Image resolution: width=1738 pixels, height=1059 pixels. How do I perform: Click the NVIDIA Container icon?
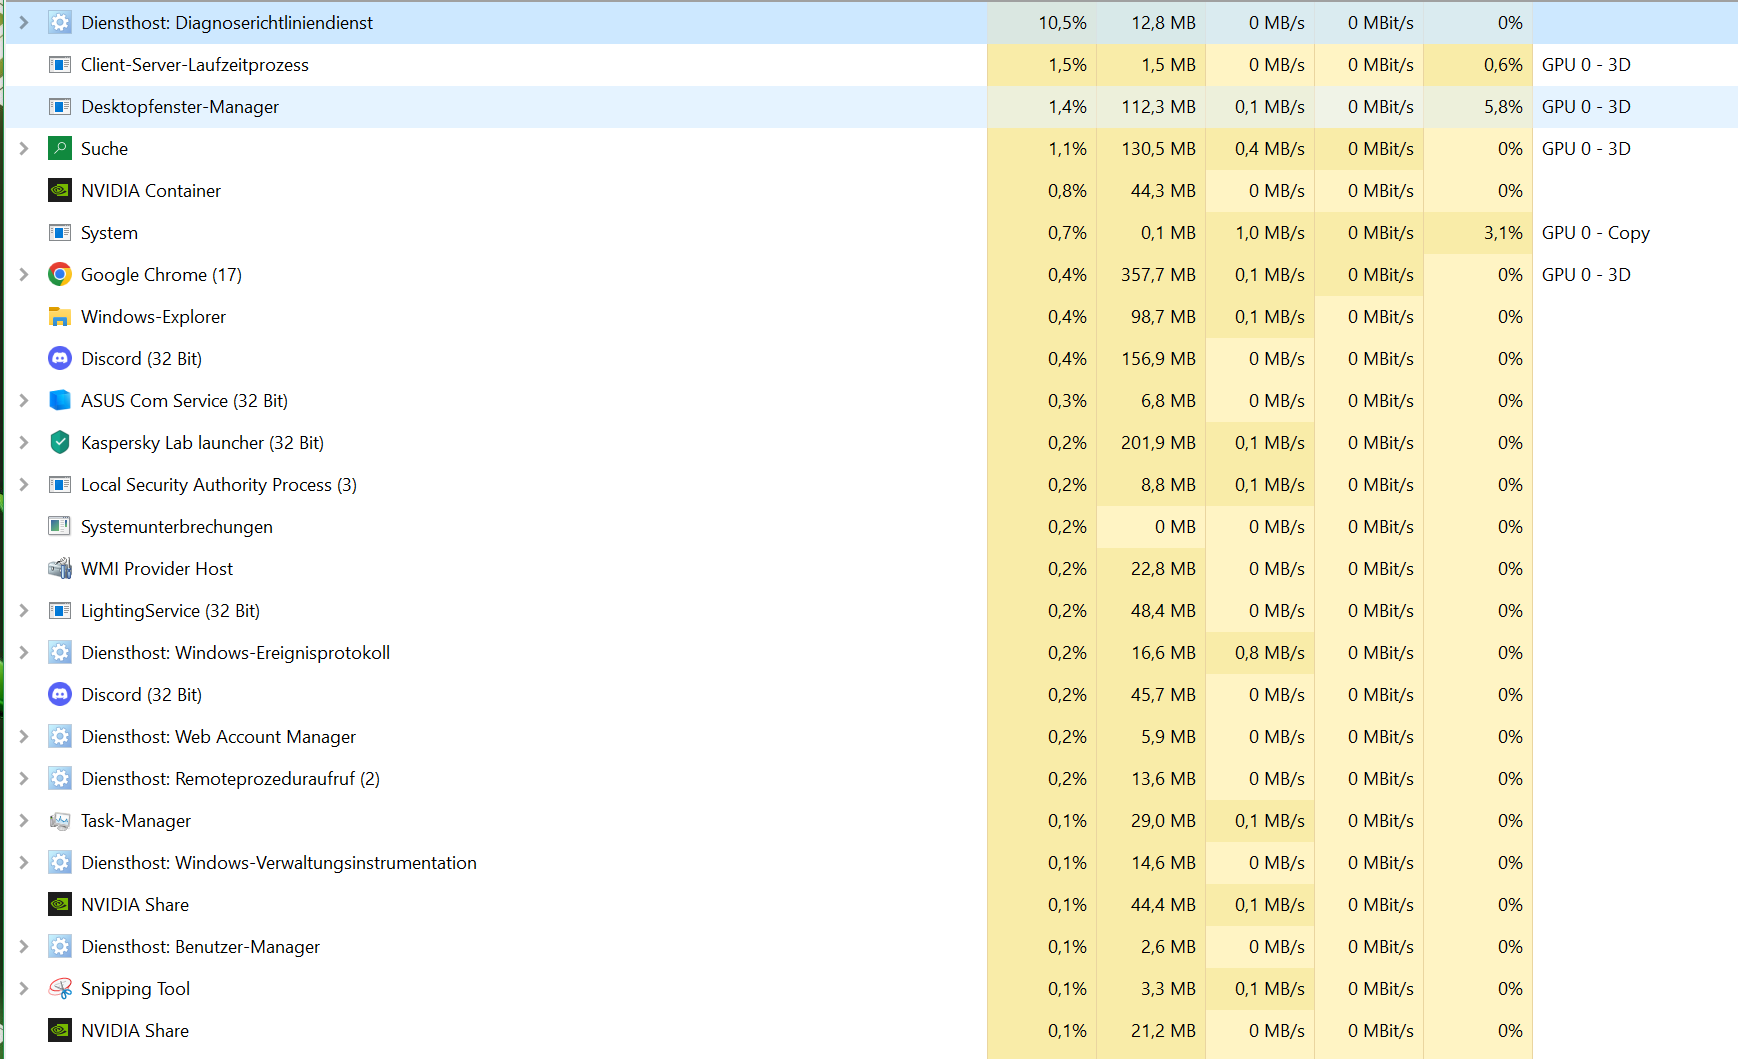pyautogui.click(x=60, y=190)
